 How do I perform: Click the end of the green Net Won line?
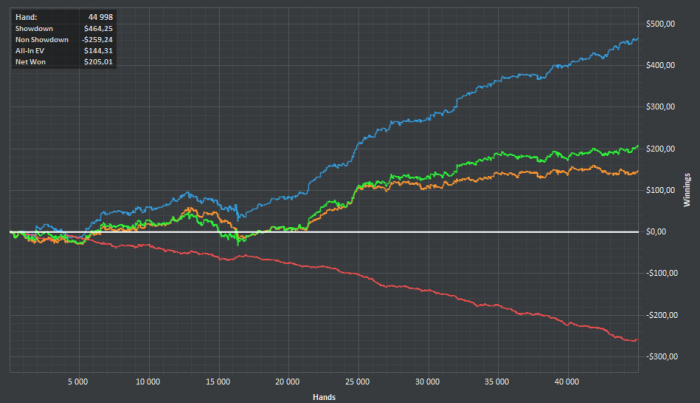click(x=638, y=146)
